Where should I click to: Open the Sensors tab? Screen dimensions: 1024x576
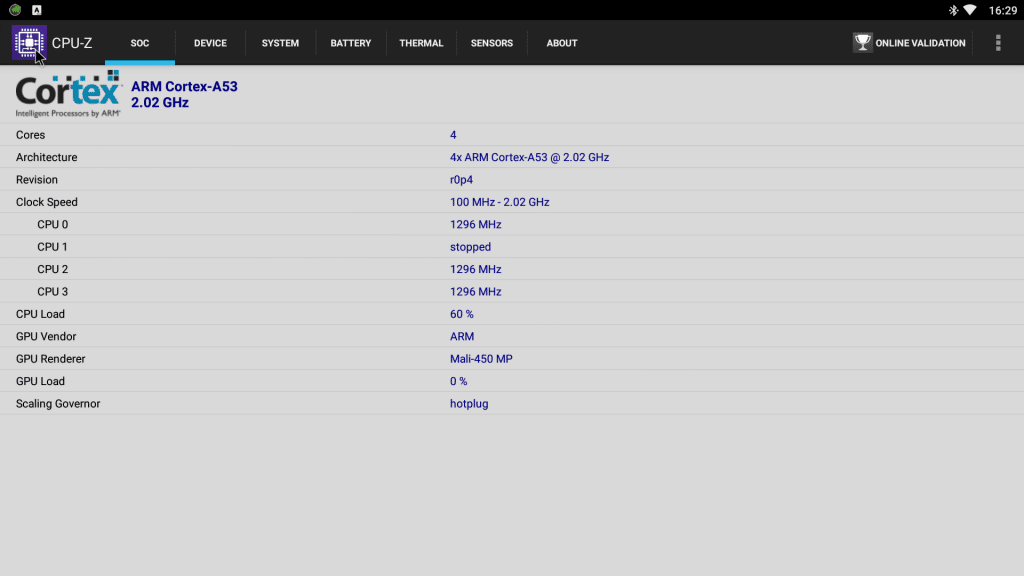point(492,43)
